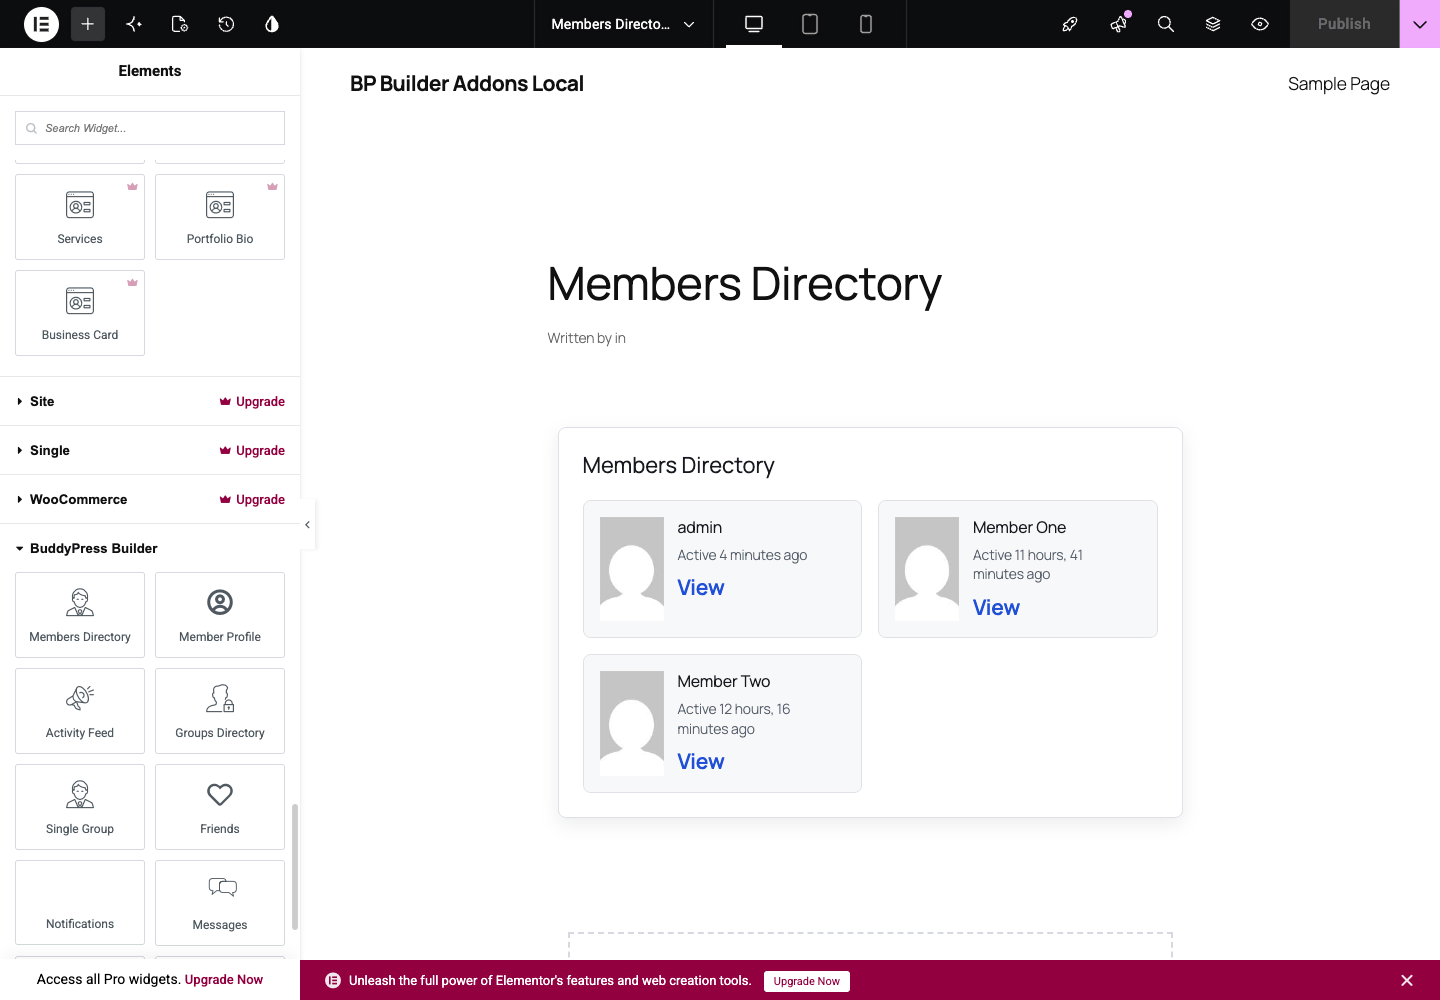1440x1000 pixels.
Task: Click the elements panel scrollbar
Action: (295, 866)
